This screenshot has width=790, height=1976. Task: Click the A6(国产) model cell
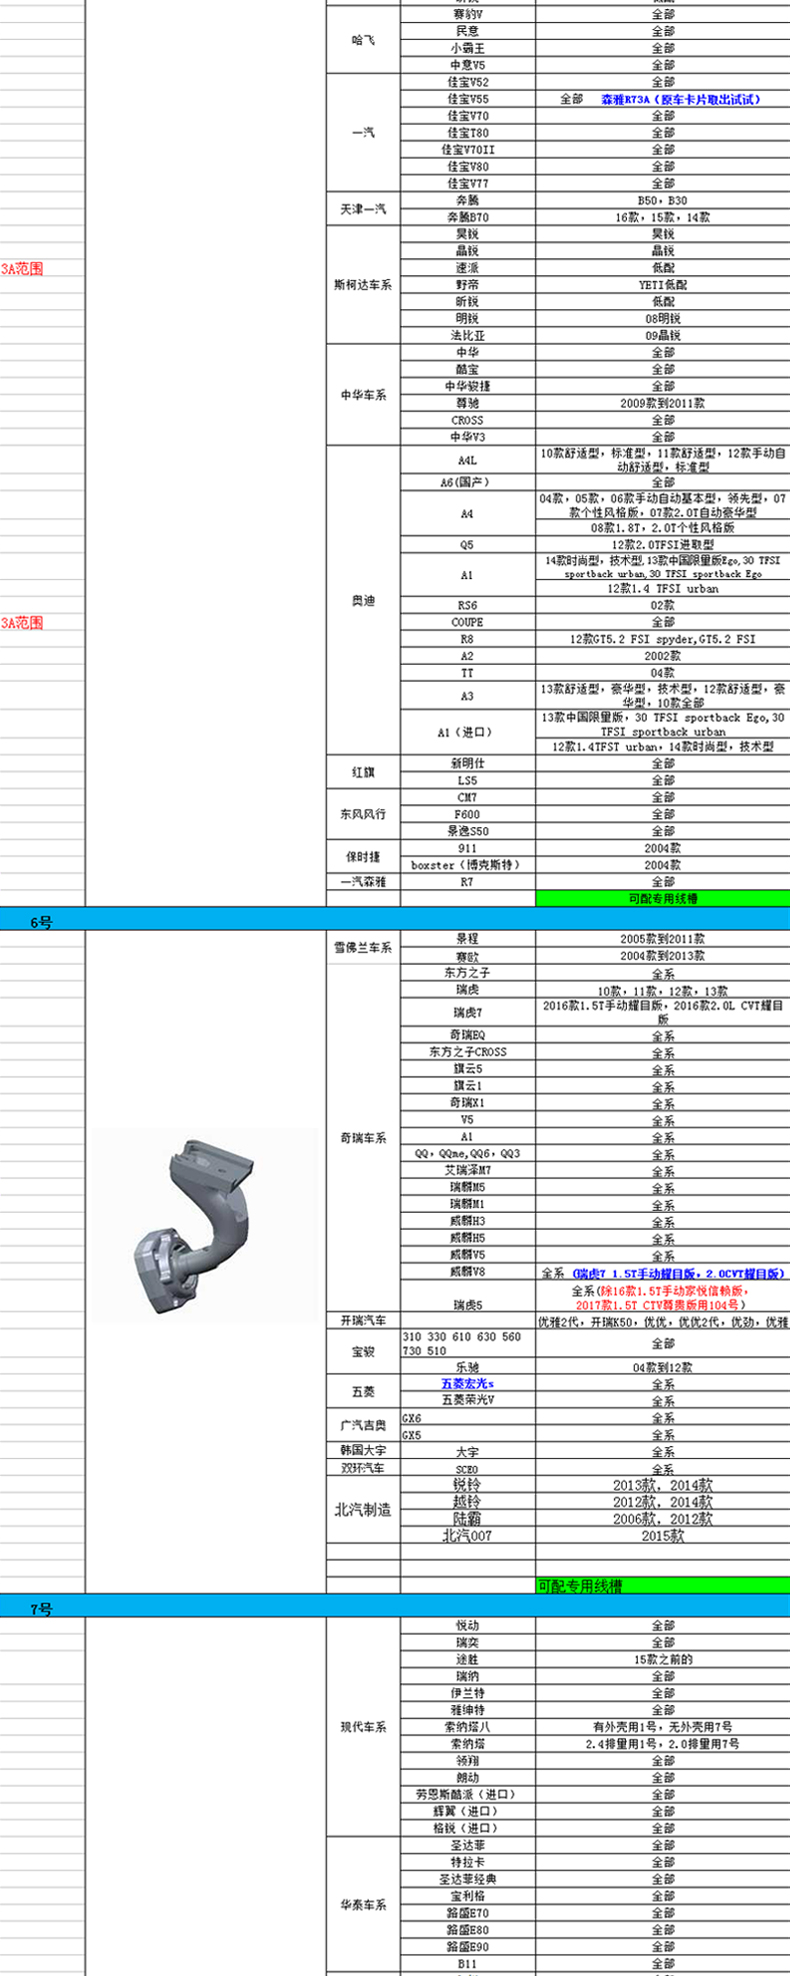click(468, 483)
